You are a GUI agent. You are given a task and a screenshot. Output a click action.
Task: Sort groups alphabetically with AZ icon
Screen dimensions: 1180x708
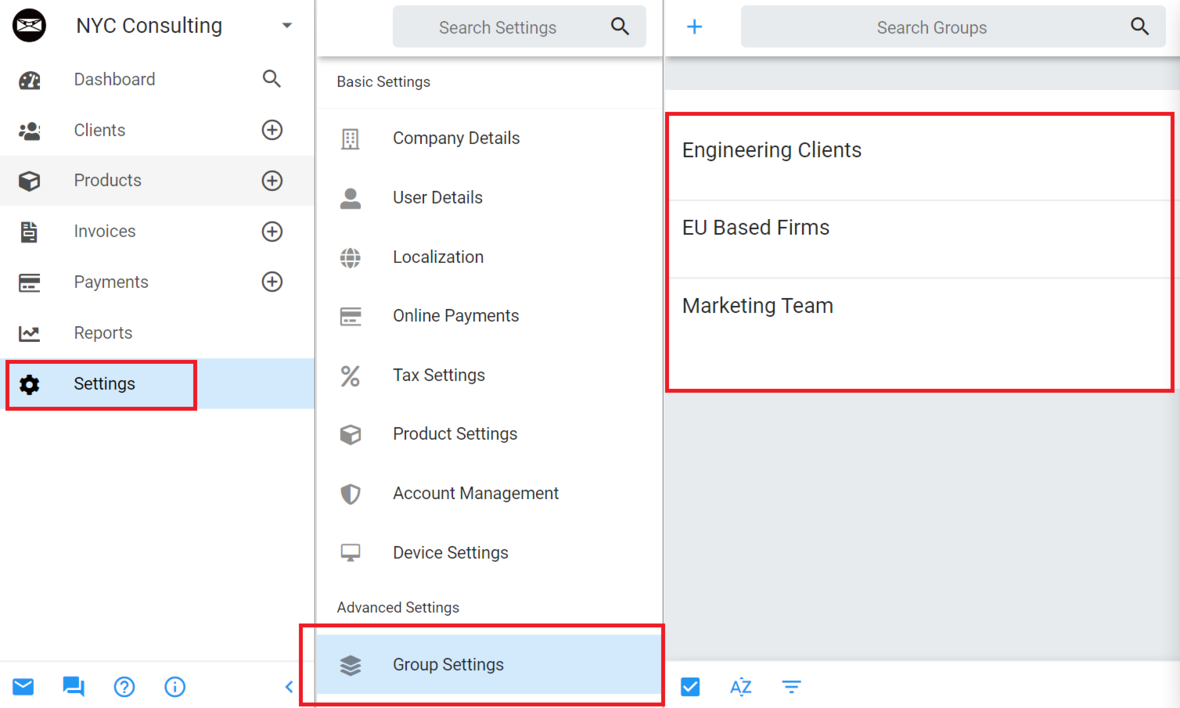point(741,687)
